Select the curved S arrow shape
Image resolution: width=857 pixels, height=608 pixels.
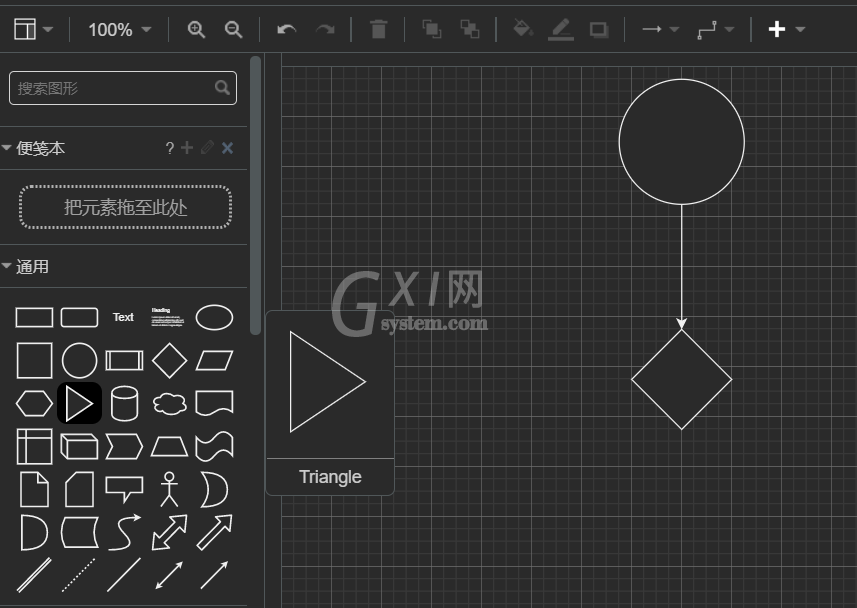(124, 532)
